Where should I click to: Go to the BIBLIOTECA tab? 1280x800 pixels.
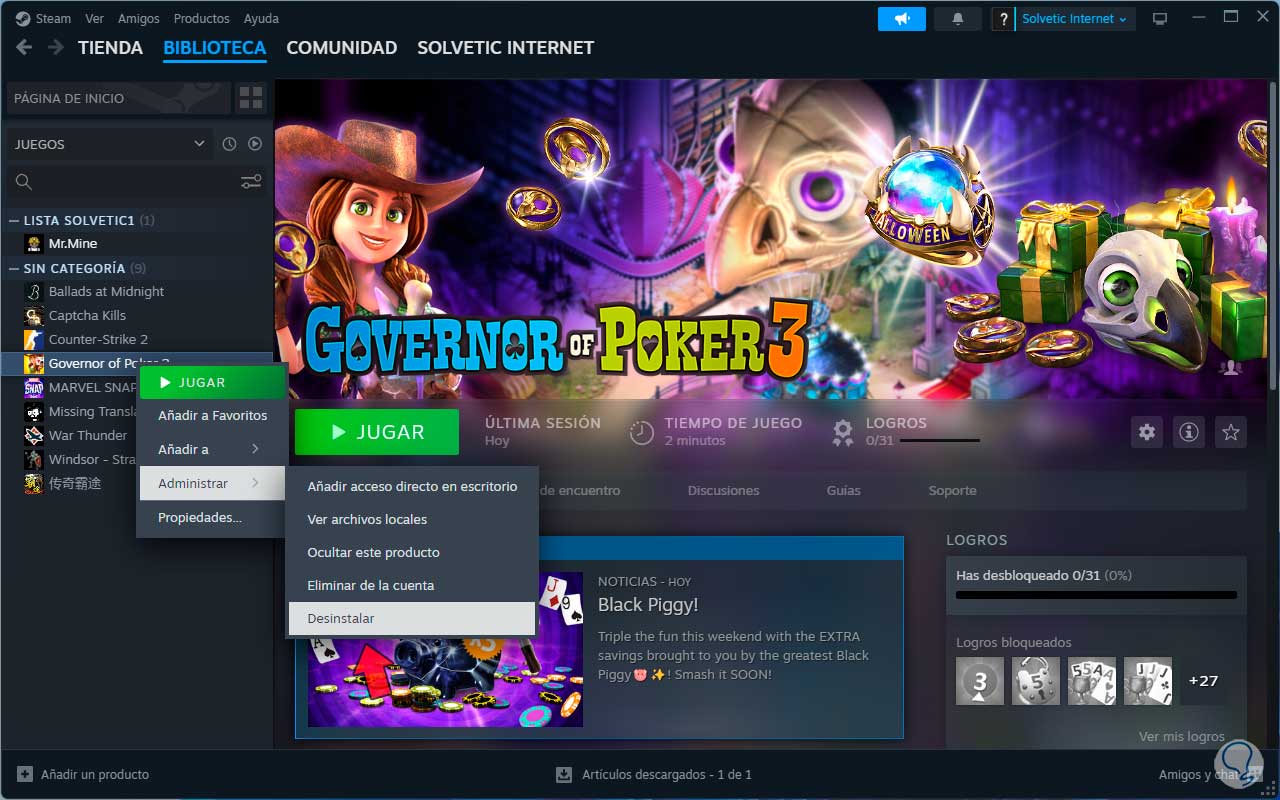click(x=215, y=47)
